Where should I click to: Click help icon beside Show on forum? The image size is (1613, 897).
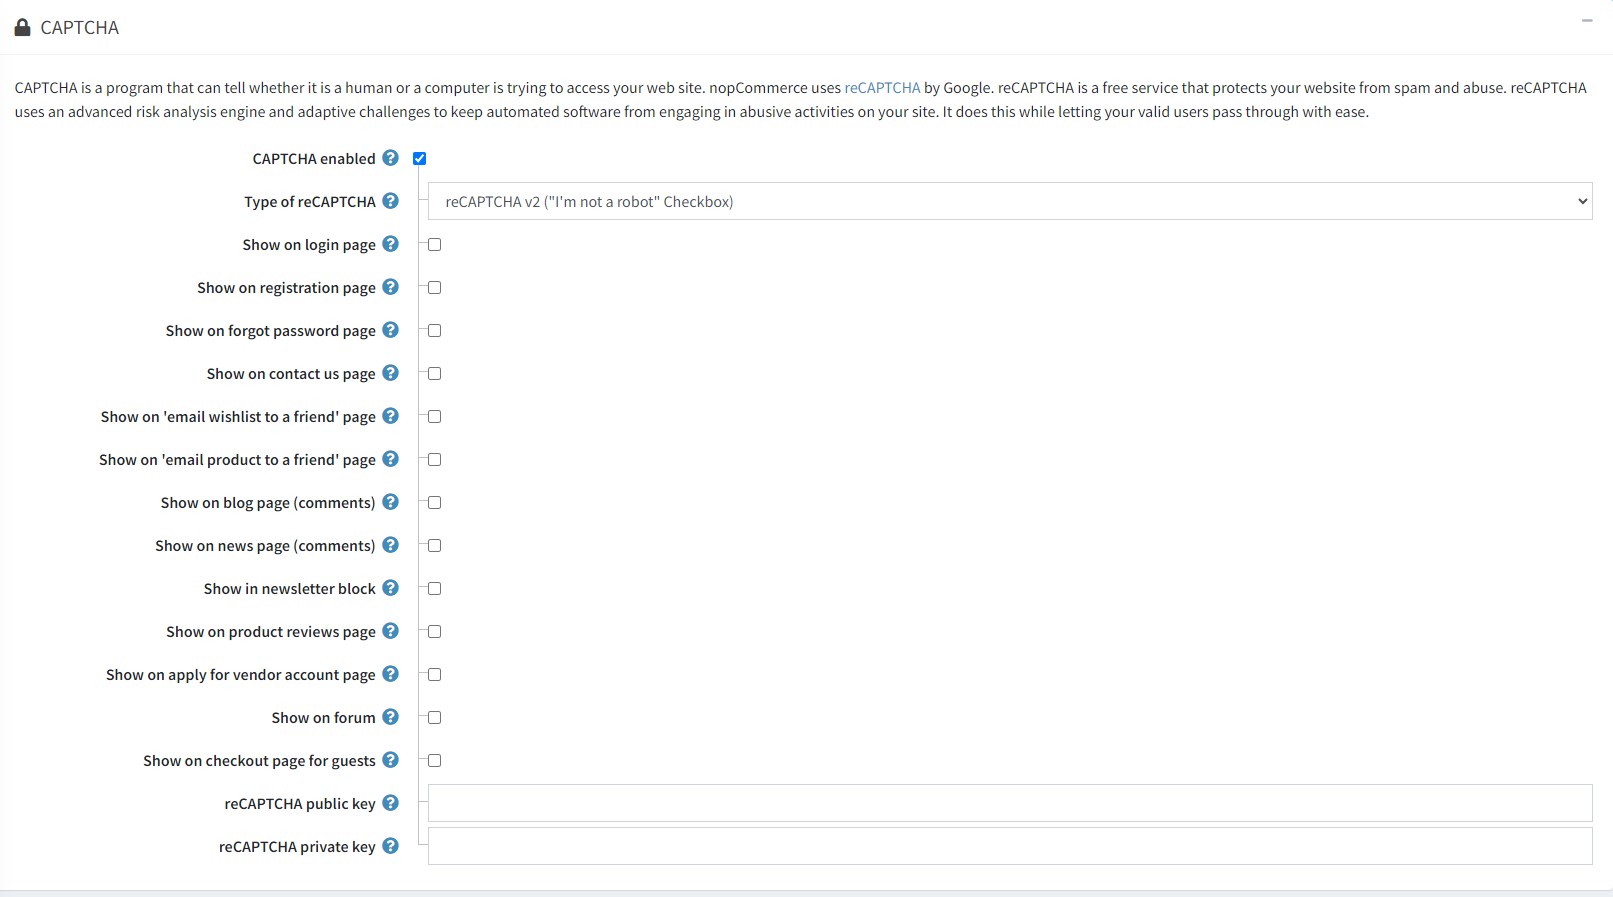pyautogui.click(x=391, y=717)
